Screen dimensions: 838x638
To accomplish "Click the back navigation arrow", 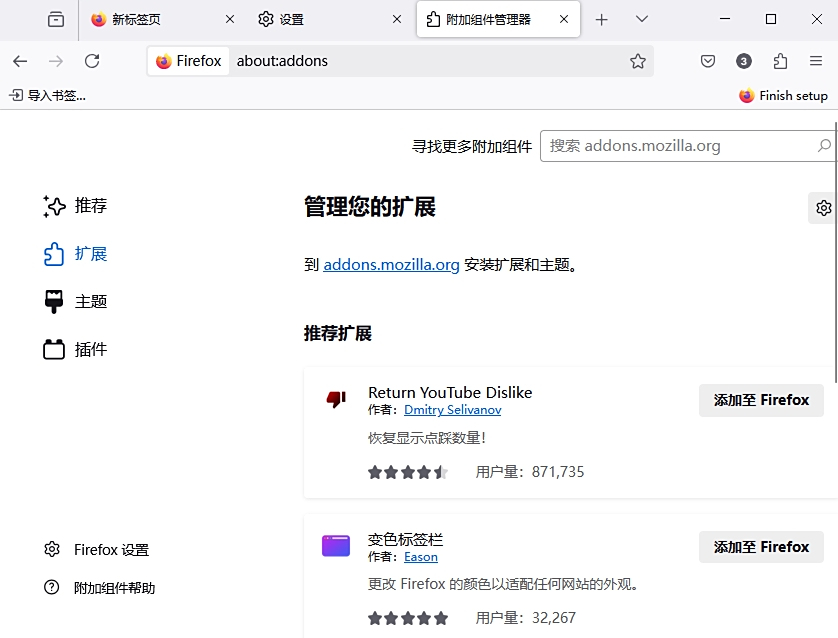I will 20,61.
